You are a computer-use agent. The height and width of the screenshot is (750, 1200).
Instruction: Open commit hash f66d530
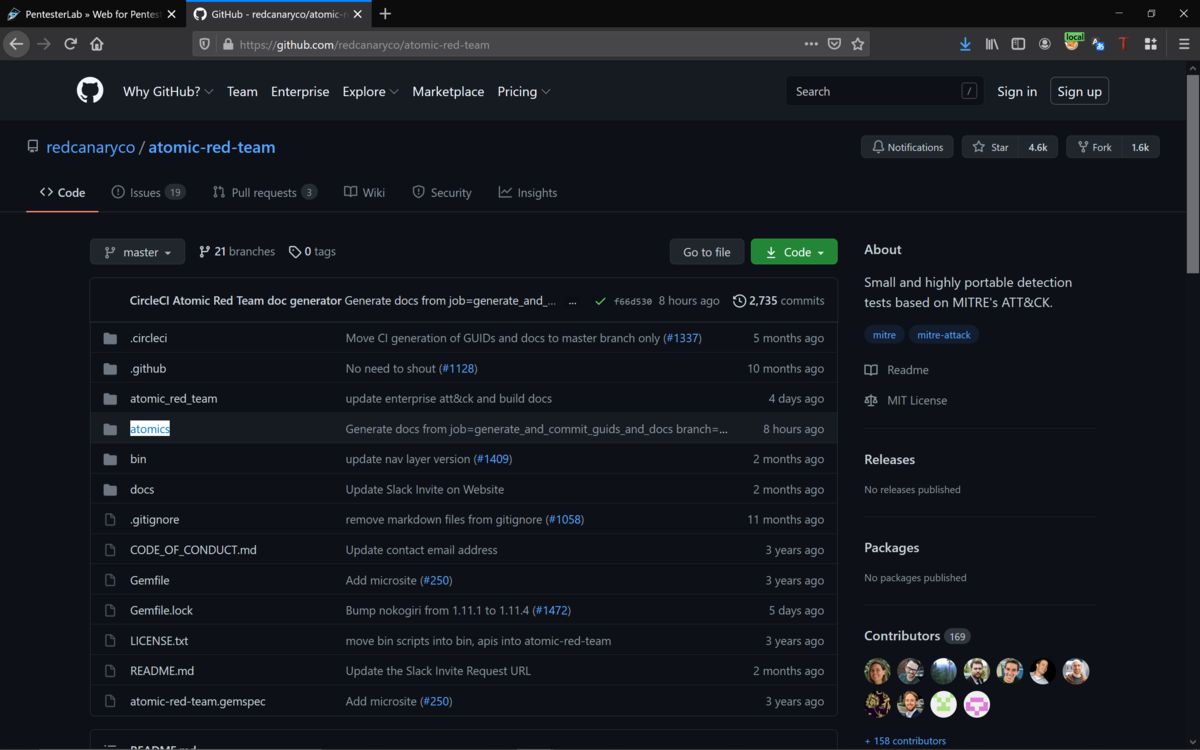(632, 301)
